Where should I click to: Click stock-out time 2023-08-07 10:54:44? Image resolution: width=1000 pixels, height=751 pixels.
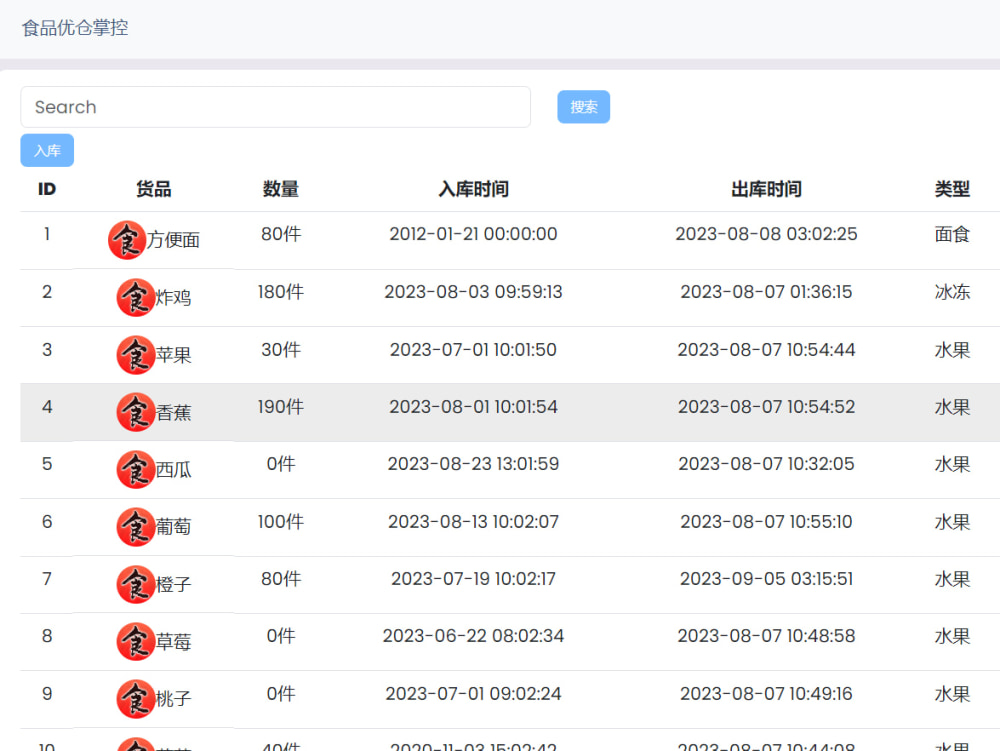point(766,350)
